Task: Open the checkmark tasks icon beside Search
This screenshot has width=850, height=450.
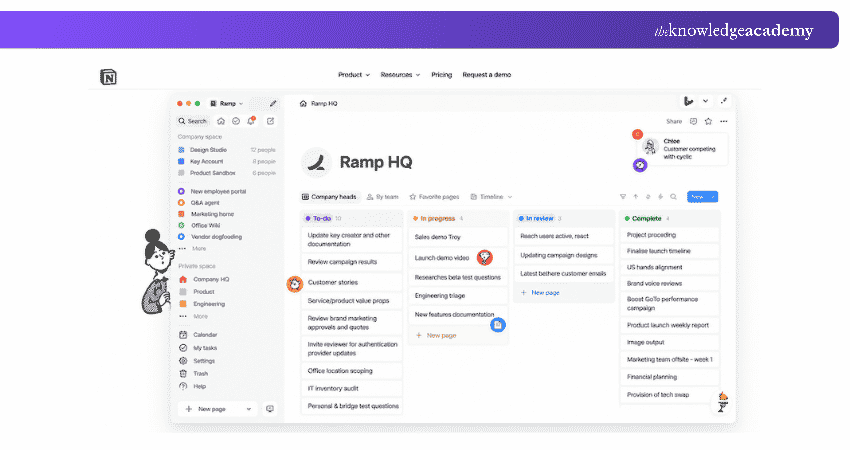Action: click(x=236, y=121)
